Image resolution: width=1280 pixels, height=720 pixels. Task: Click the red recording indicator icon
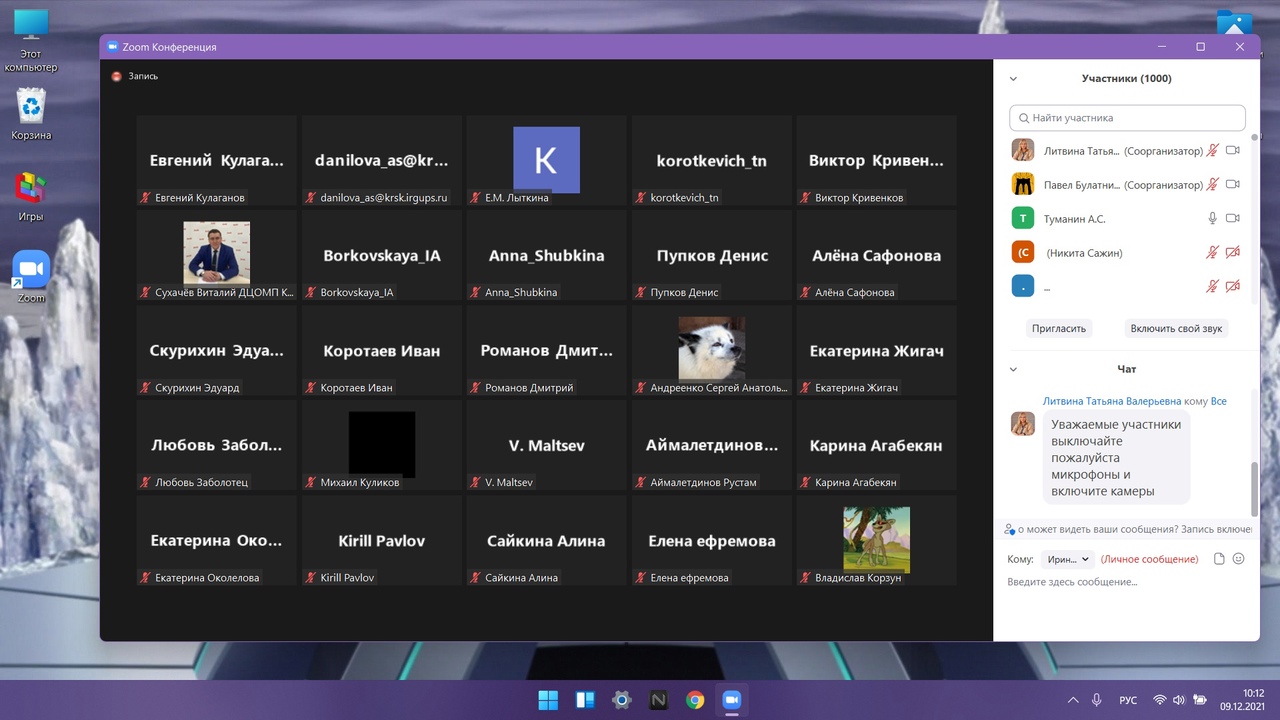point(116,76)
